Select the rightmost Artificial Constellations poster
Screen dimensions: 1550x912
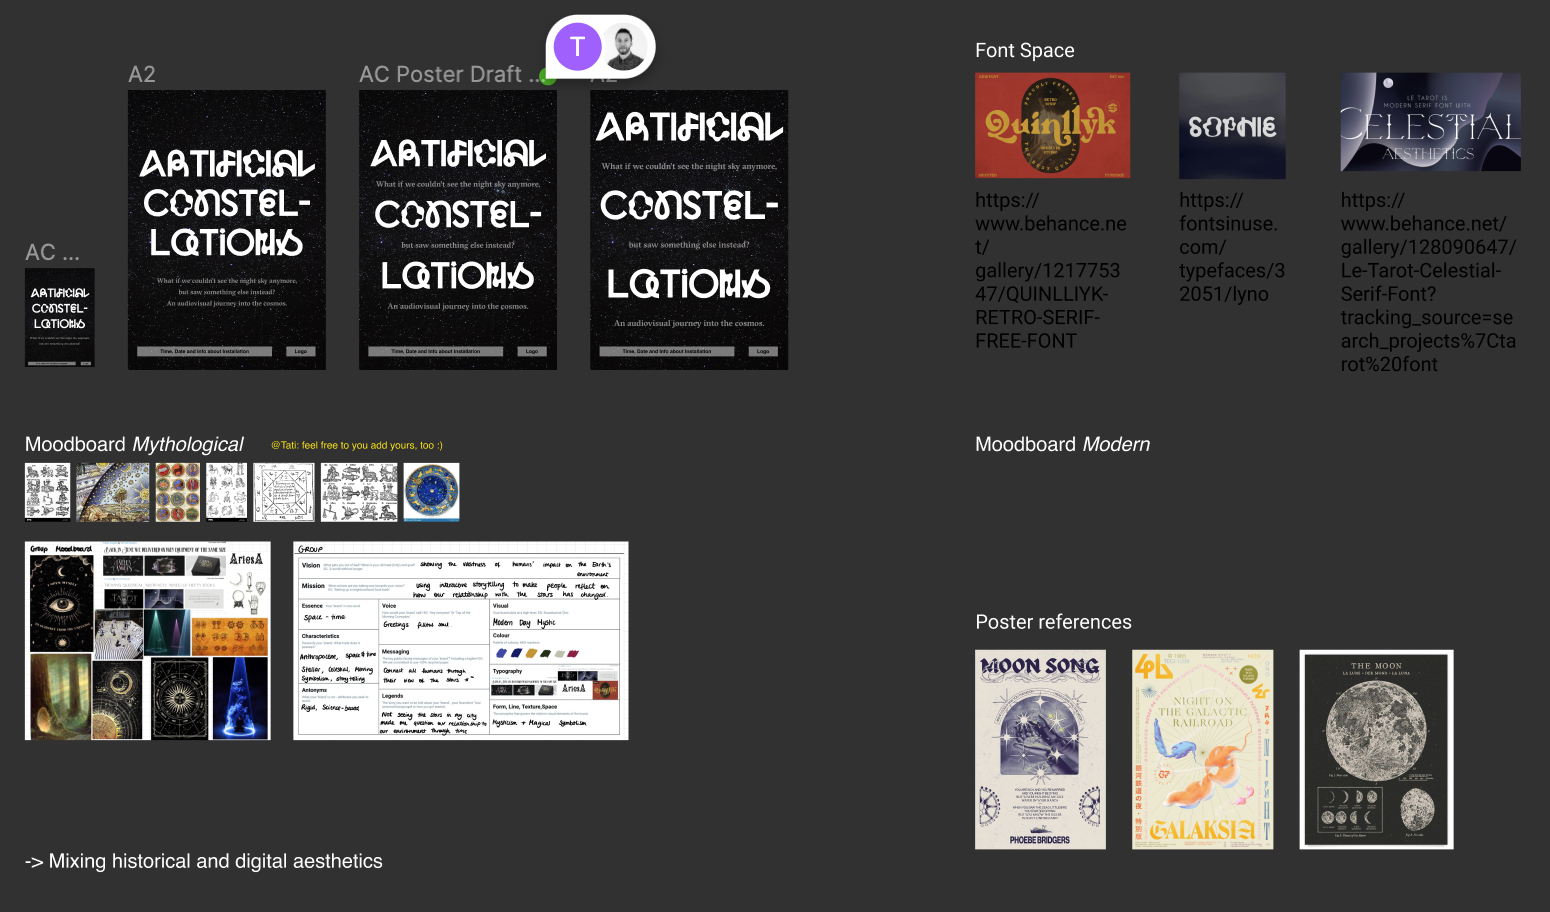(689, 230)
